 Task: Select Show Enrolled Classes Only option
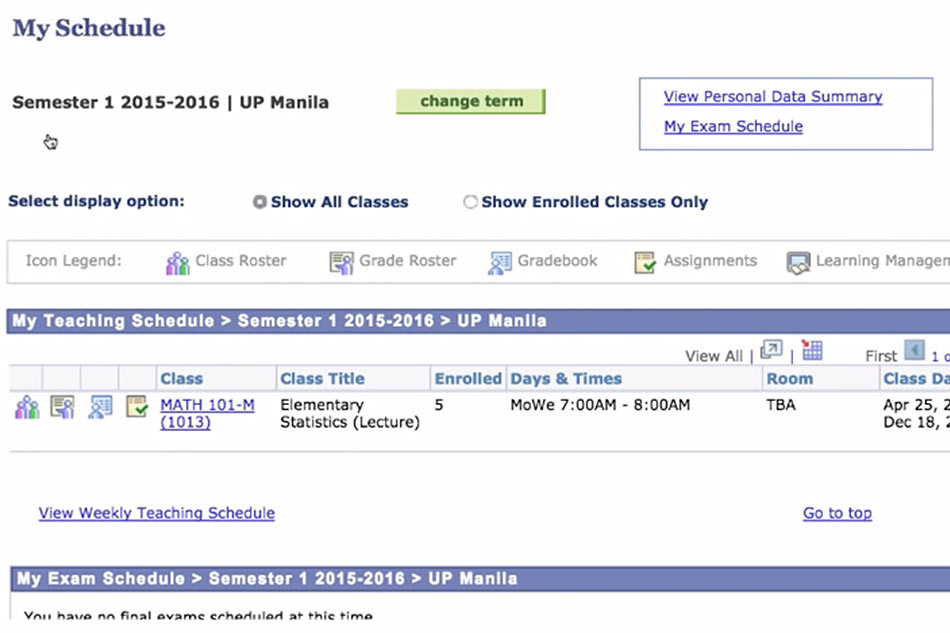pyautogui.click(x=470, y=202)
